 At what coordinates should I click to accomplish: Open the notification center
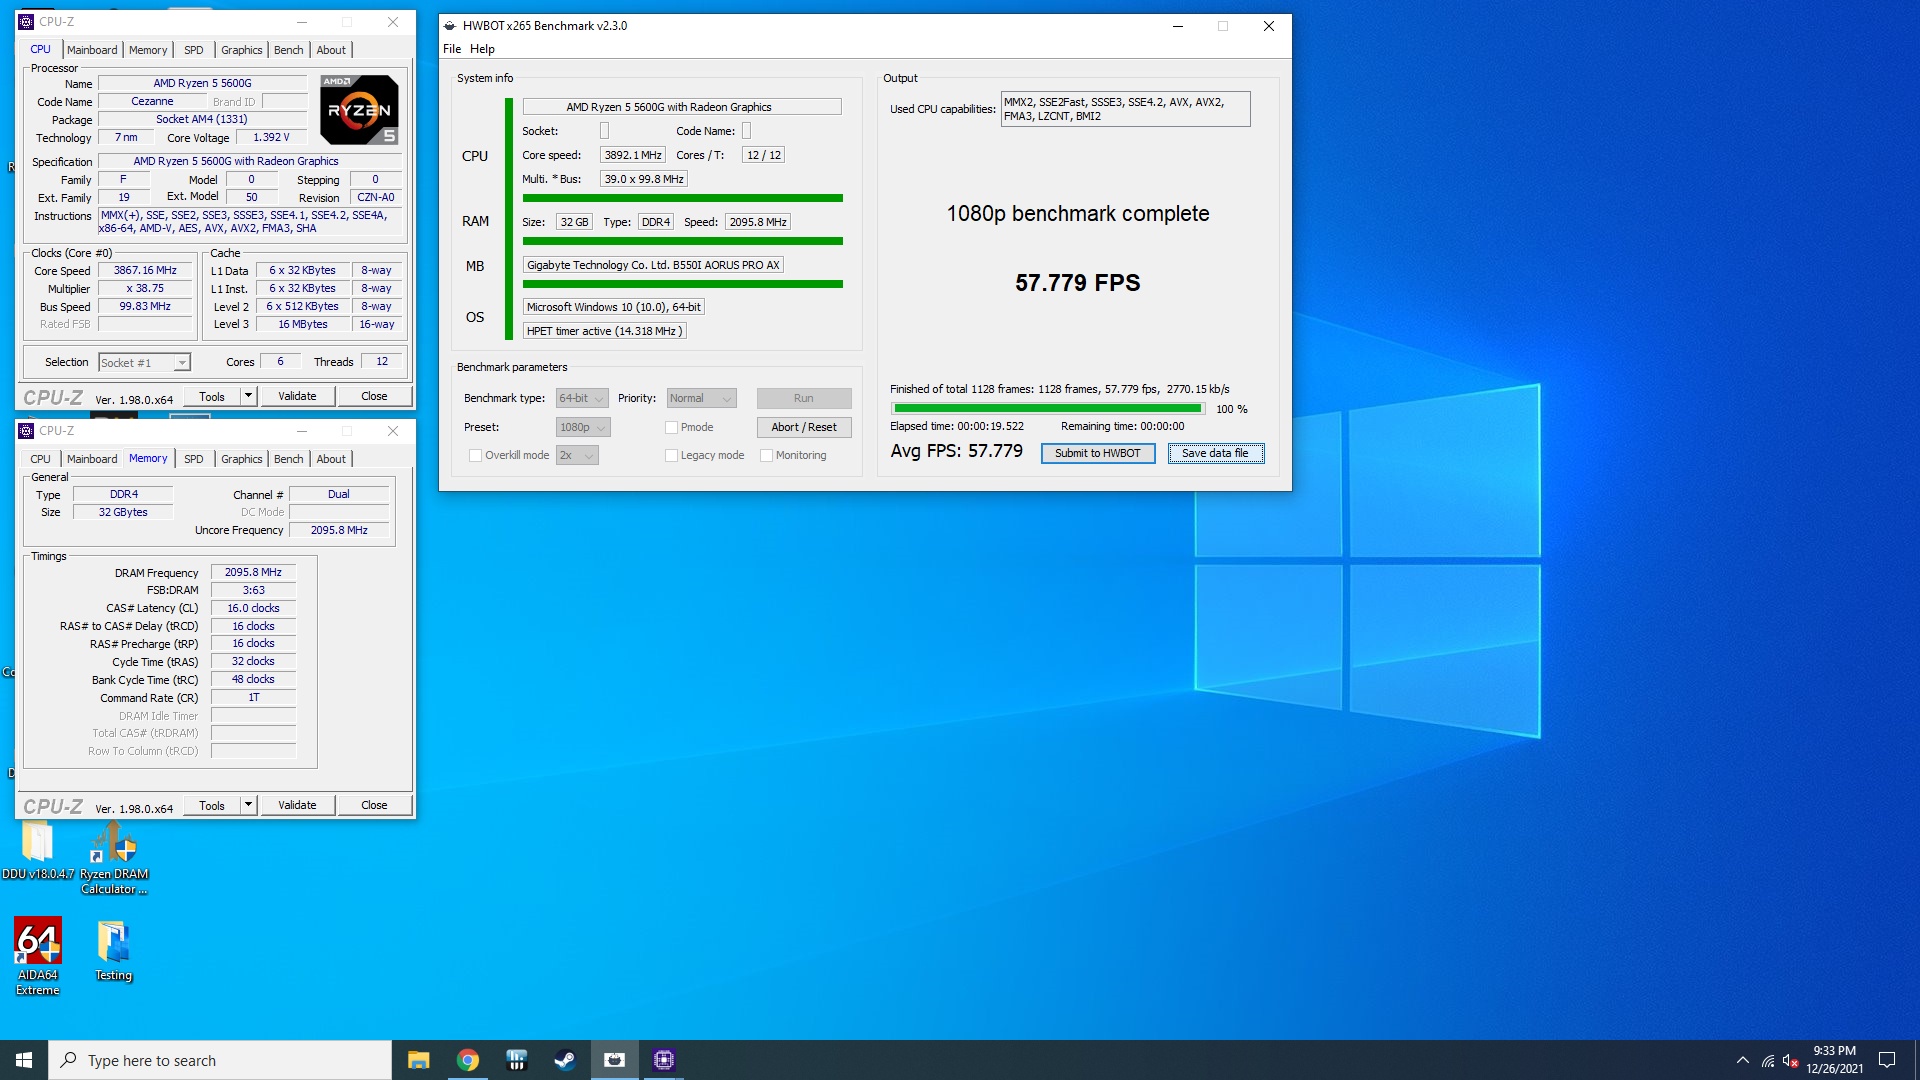[x=1887, y=1060]
